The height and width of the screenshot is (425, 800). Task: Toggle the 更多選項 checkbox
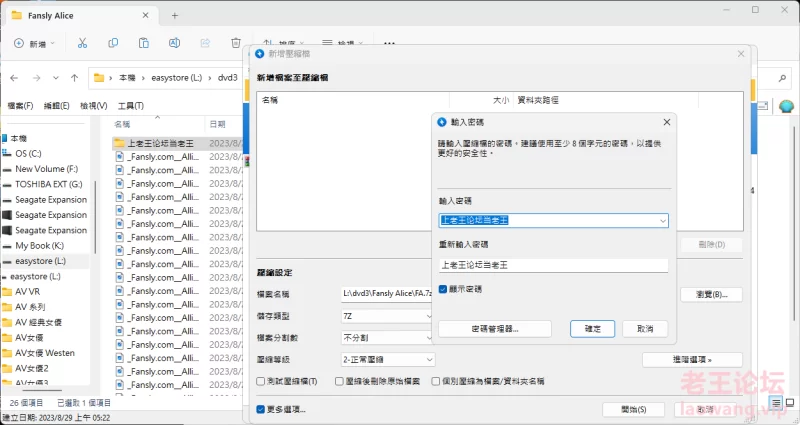(262, 409)
